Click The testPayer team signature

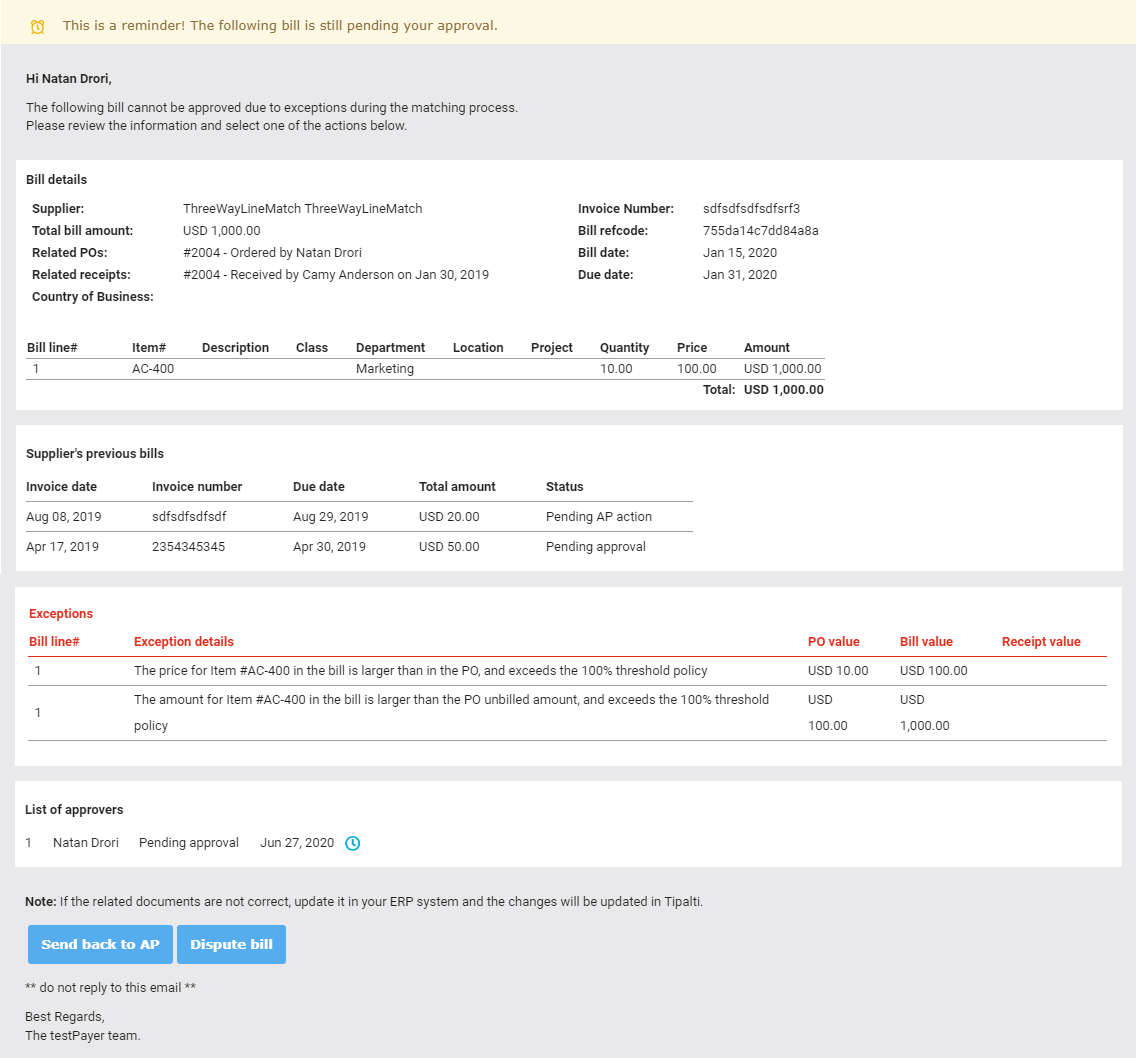[83, 1036]
